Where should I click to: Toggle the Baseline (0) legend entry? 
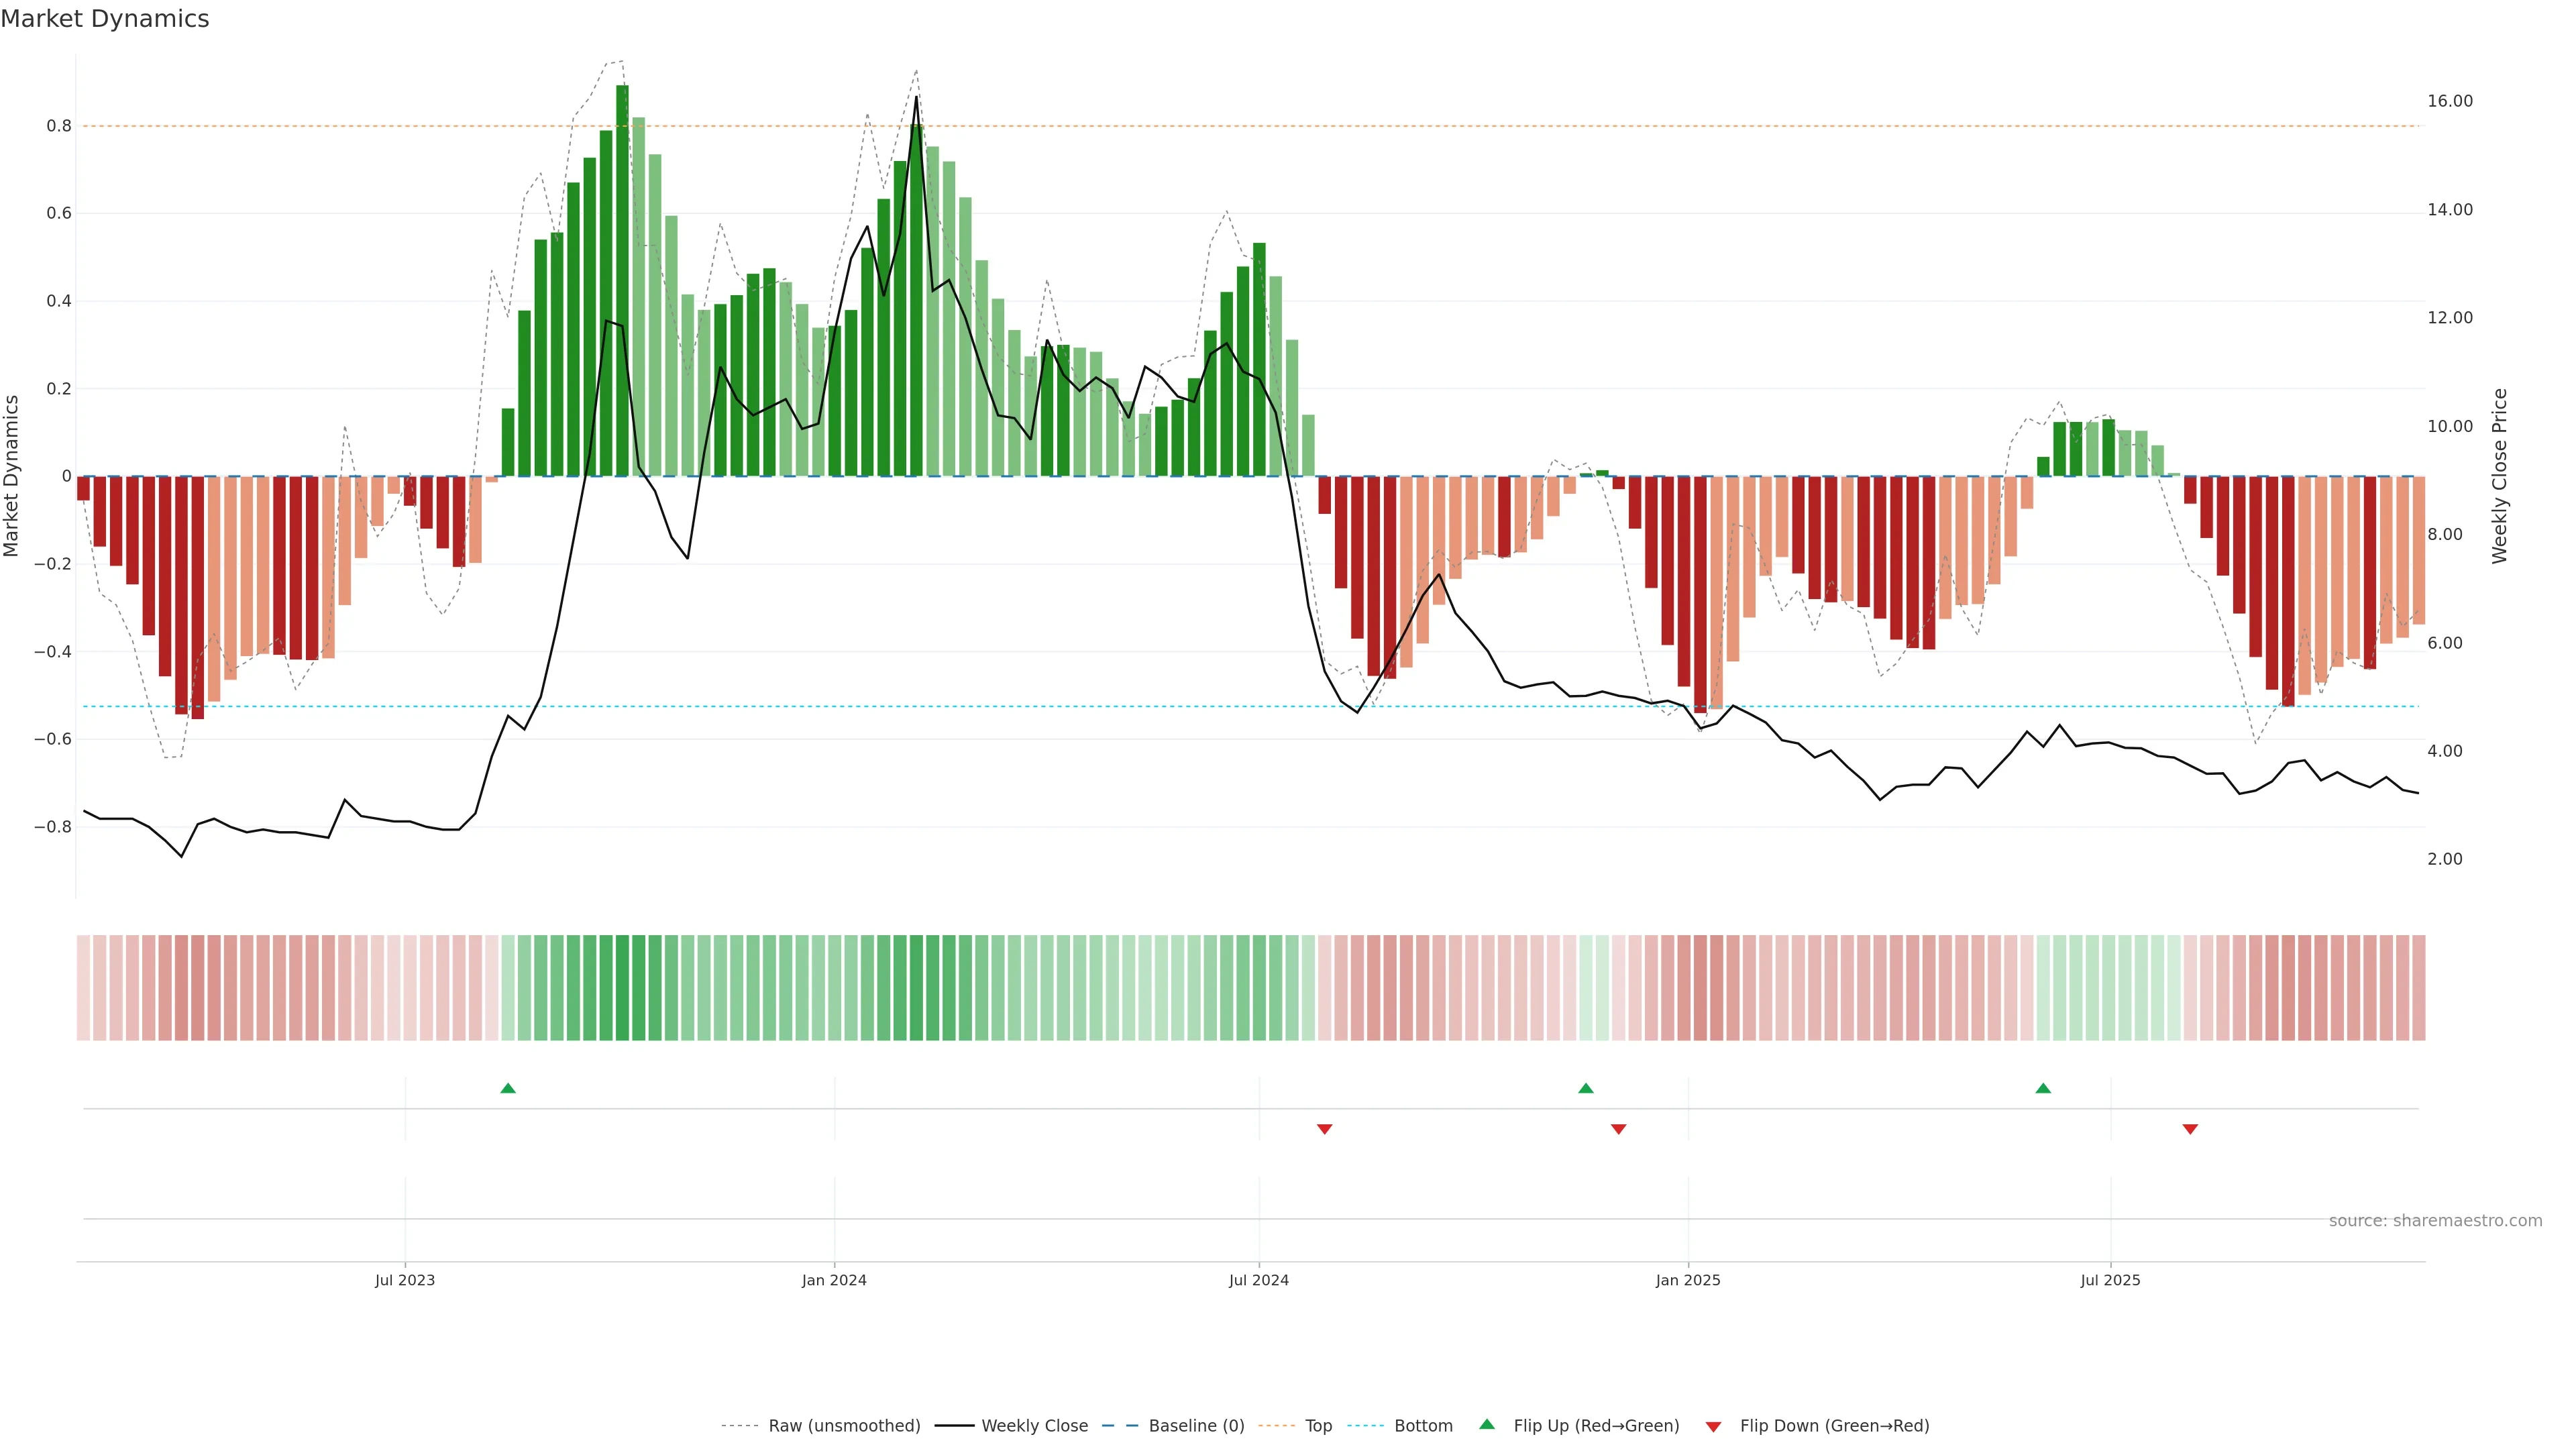[1196, 1426]
